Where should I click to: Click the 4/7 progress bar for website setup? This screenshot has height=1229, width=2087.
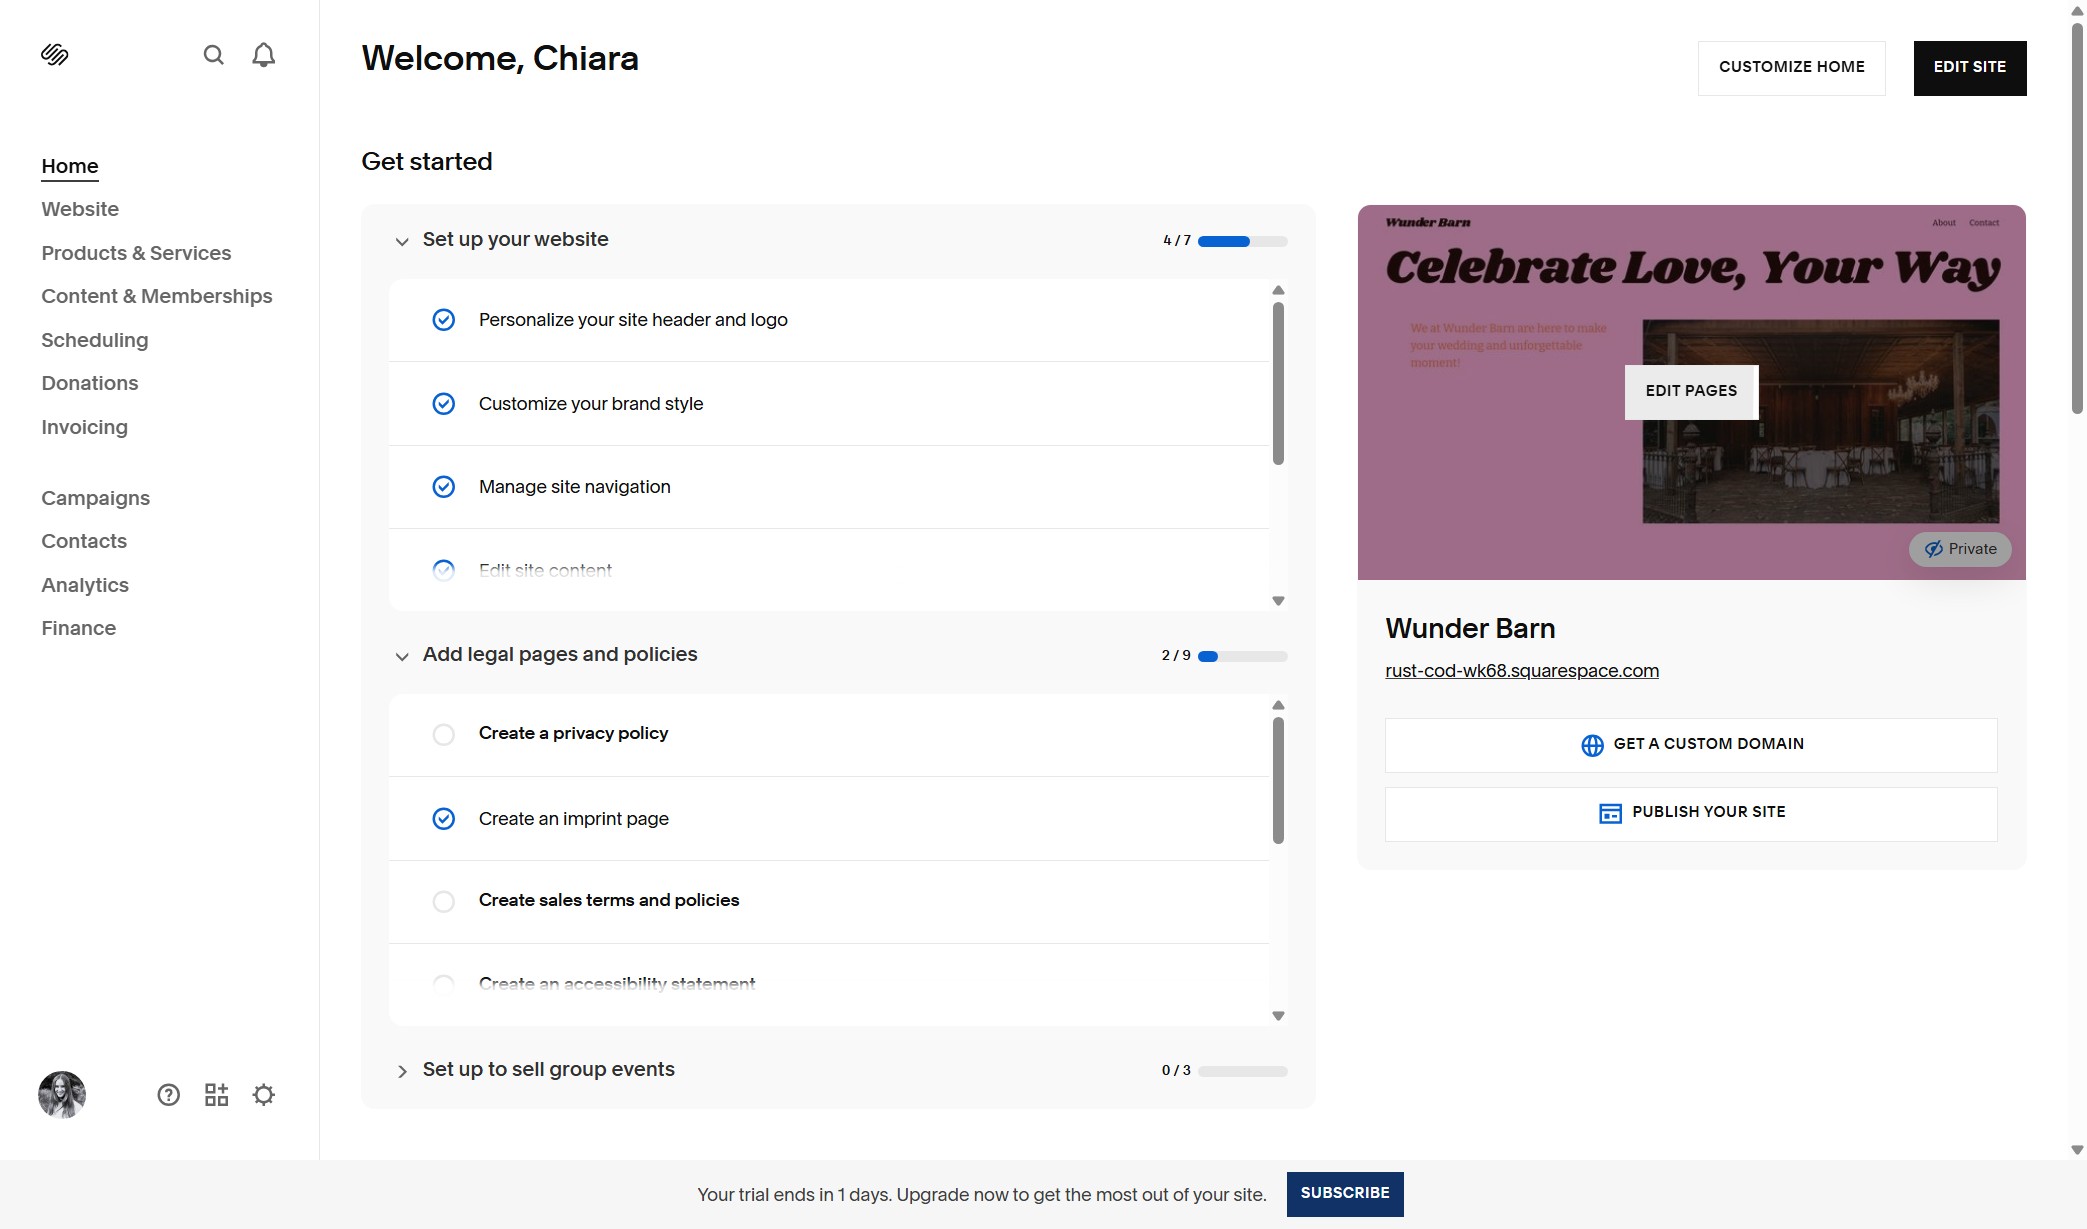1242,241
